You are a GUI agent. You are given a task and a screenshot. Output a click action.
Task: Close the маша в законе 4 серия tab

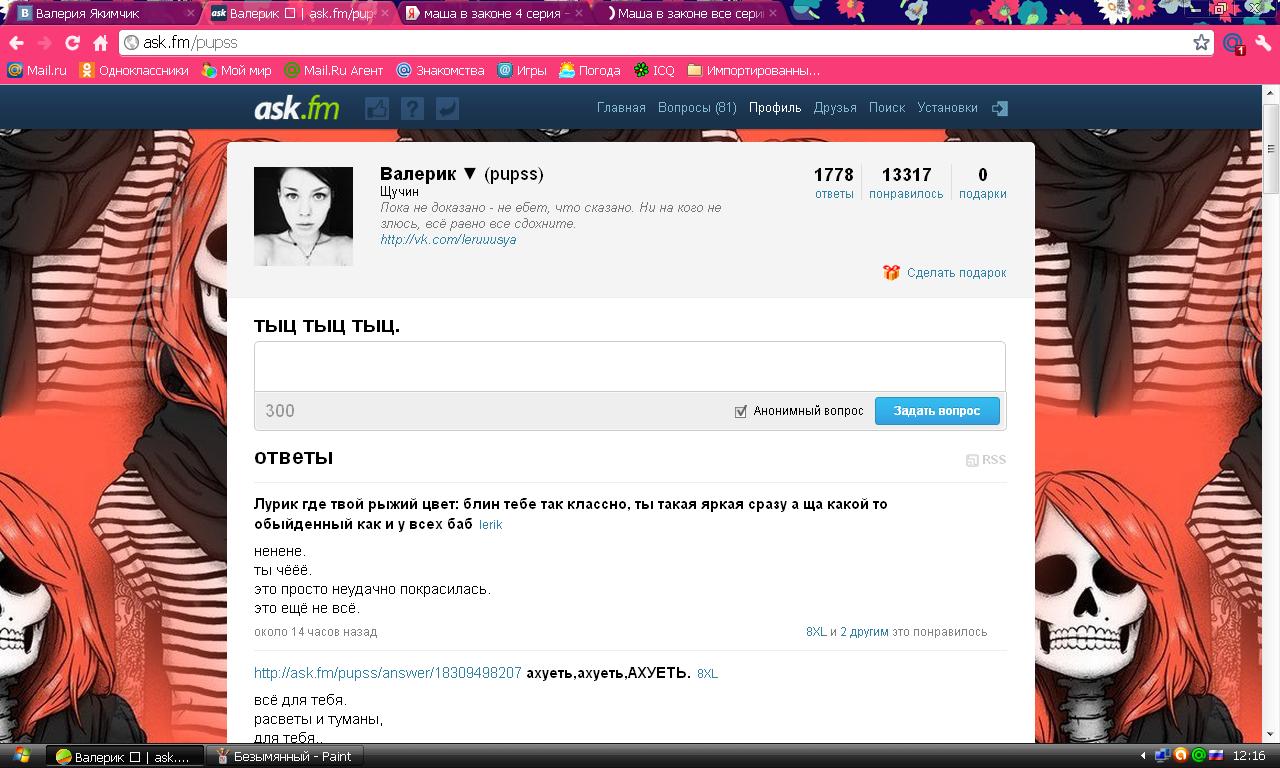[x=578, y=14]
